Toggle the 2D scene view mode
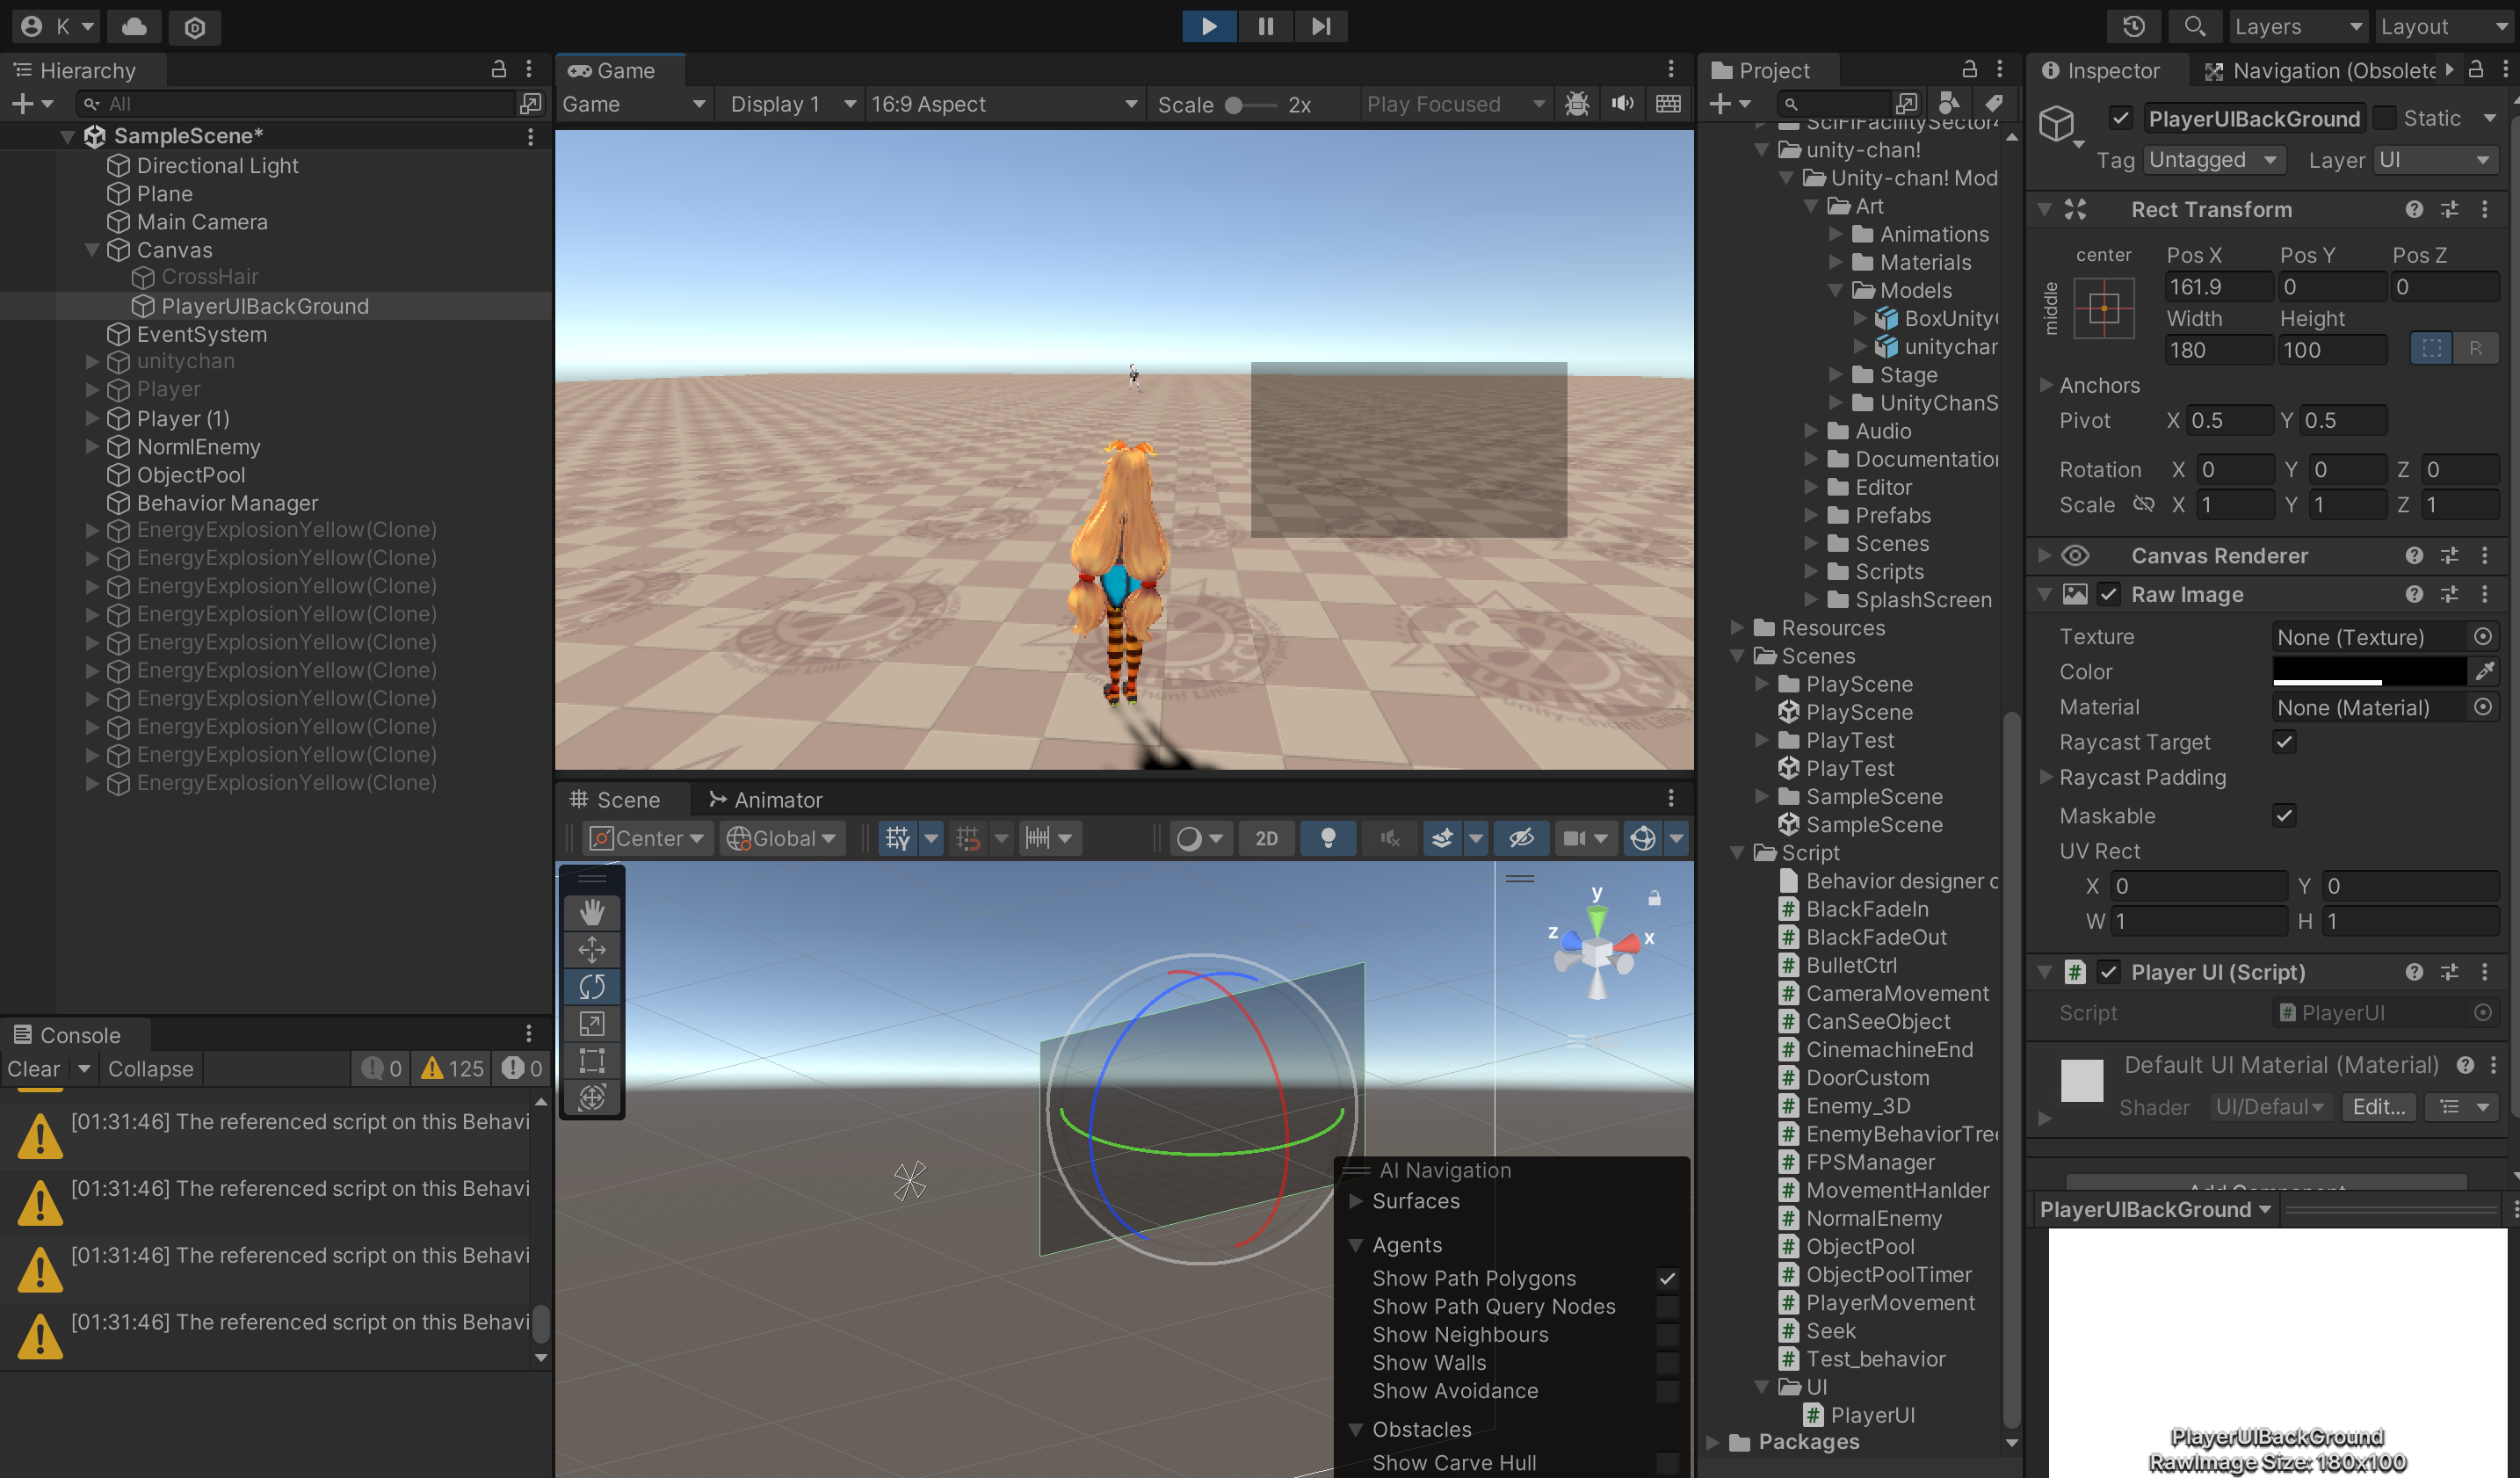The image size is (2520, 1478). tap(1266, 838)
